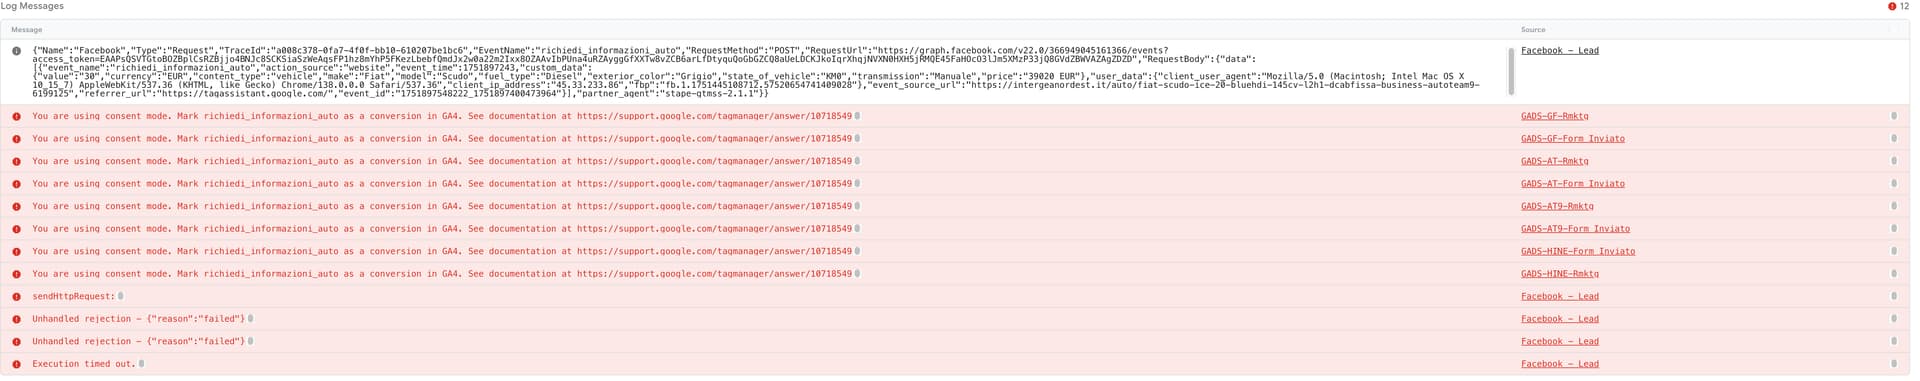The width and height of the screenshot is (1920, 381).
Task: Click the error icon on the GADS-HINE-Rmktg row
Action: [x=16, y=274]
